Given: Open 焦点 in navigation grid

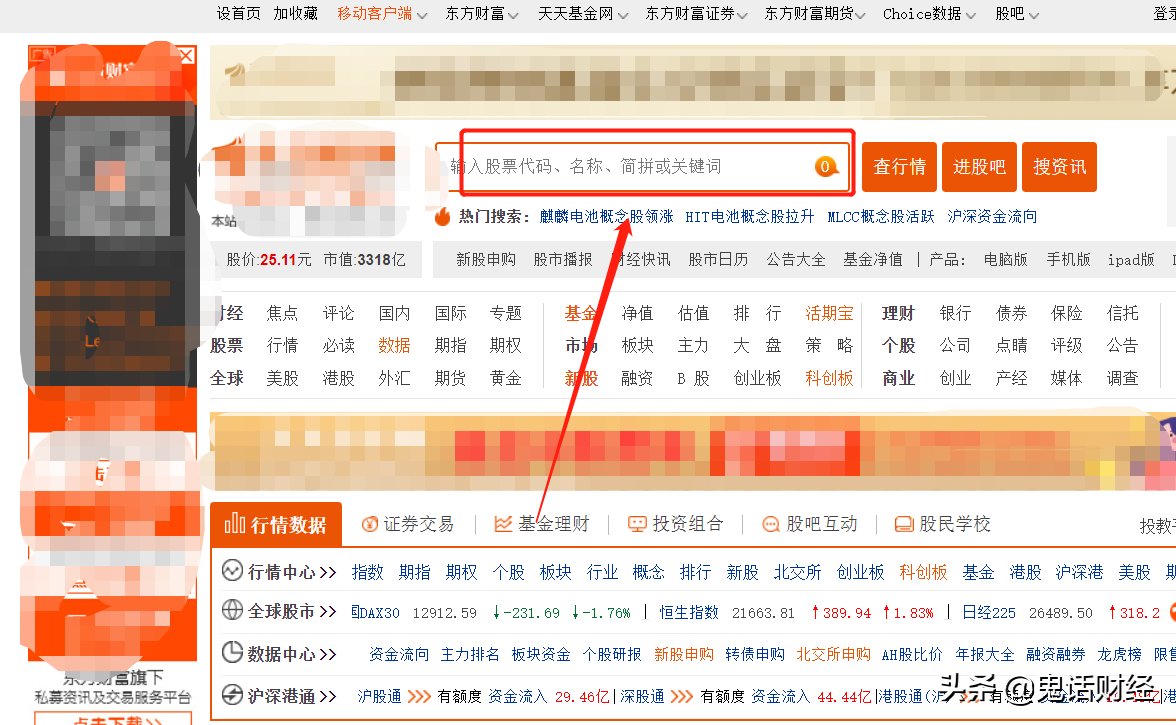Looking at the screenshot, I should pos(282,313).
